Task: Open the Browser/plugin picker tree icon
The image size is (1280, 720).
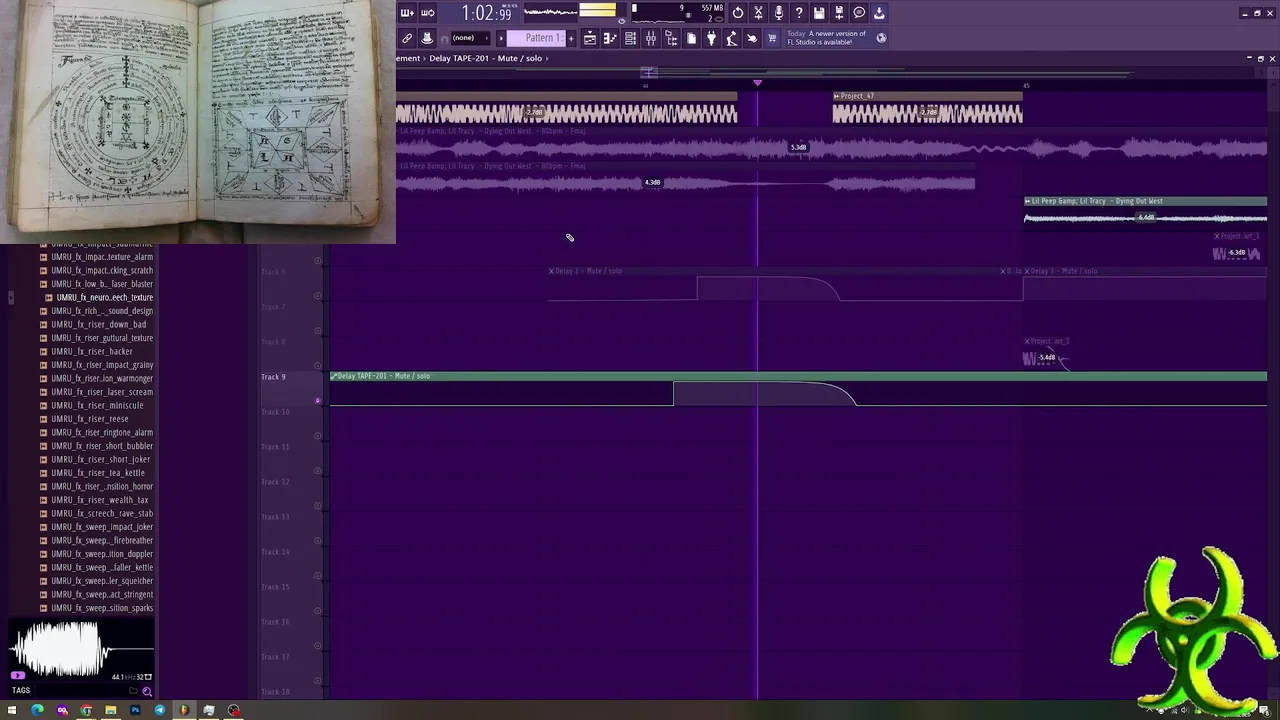Action: point(671,38)
